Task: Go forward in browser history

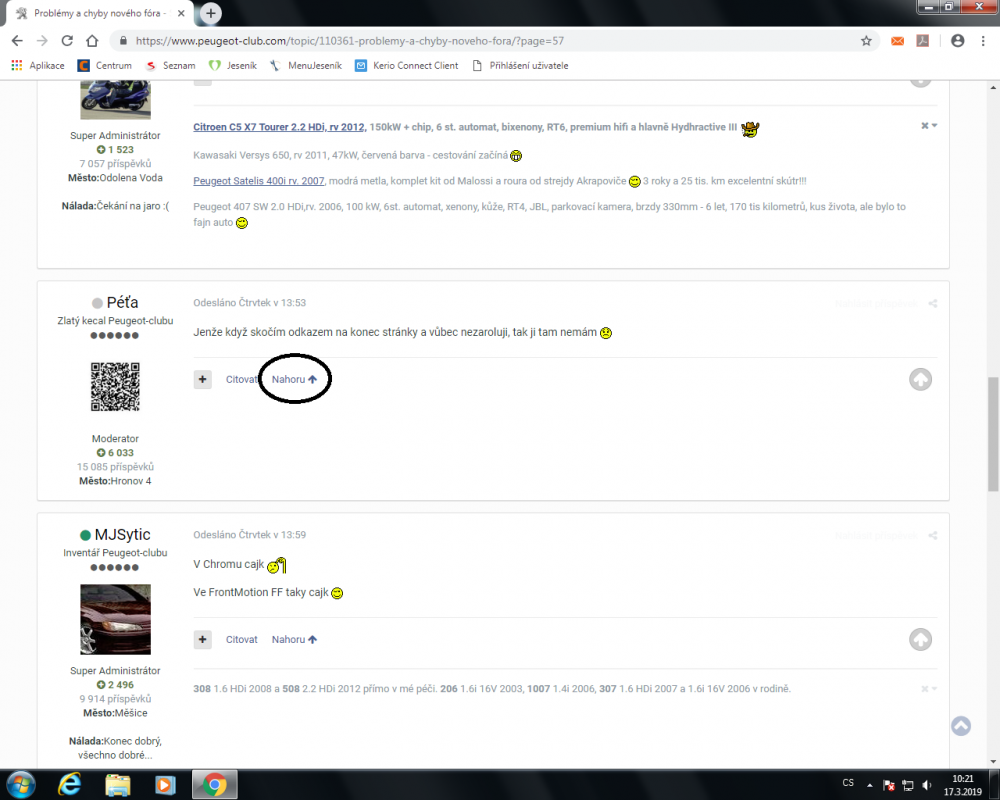Action: [42, 41]
